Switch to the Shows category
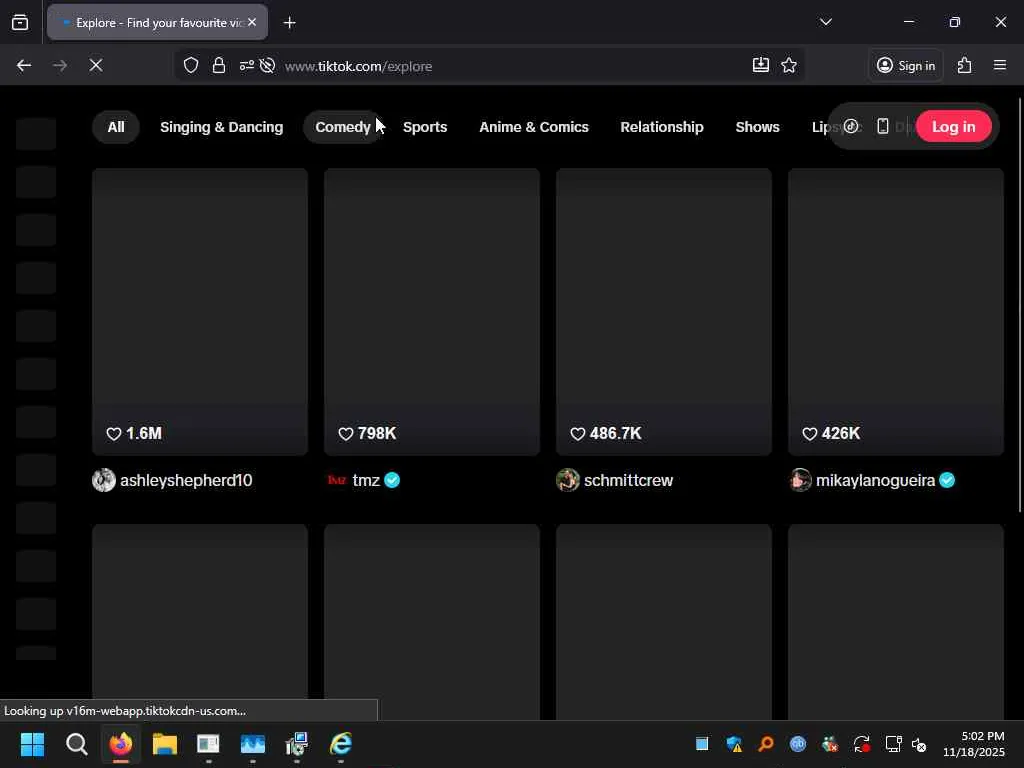Screen dimensions: 1024x768 (757, 127)
